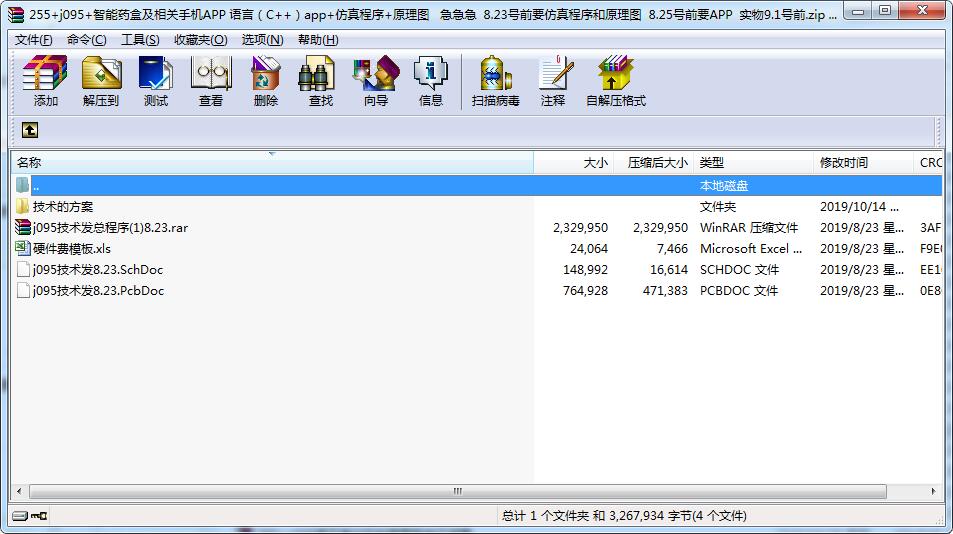Go up one folder level arrow
This screenshot has width=953, height=534.
[x=30, y=130]
